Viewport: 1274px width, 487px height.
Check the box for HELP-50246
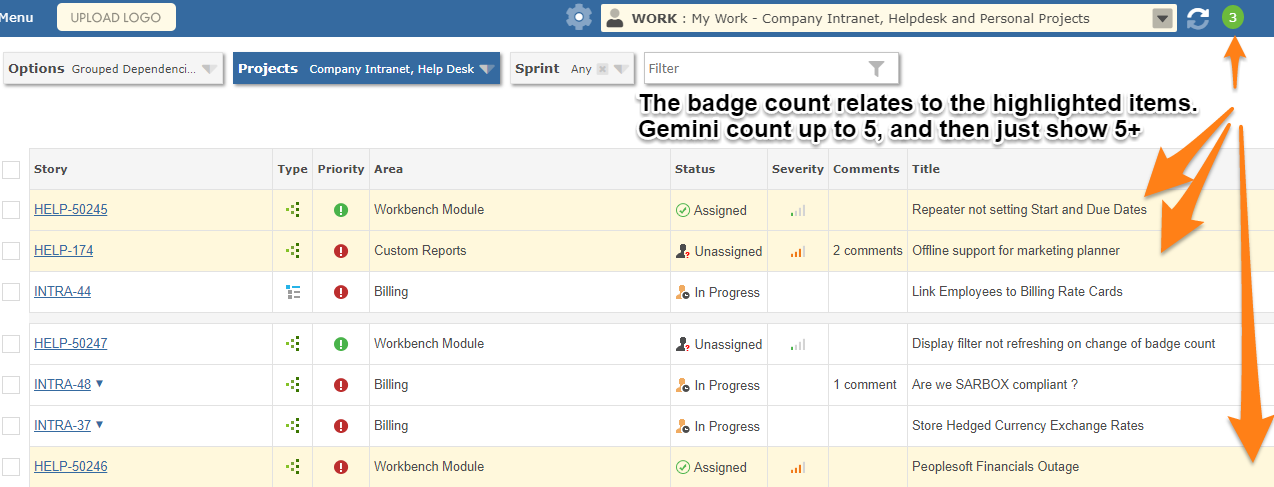[x=11, y=467]
